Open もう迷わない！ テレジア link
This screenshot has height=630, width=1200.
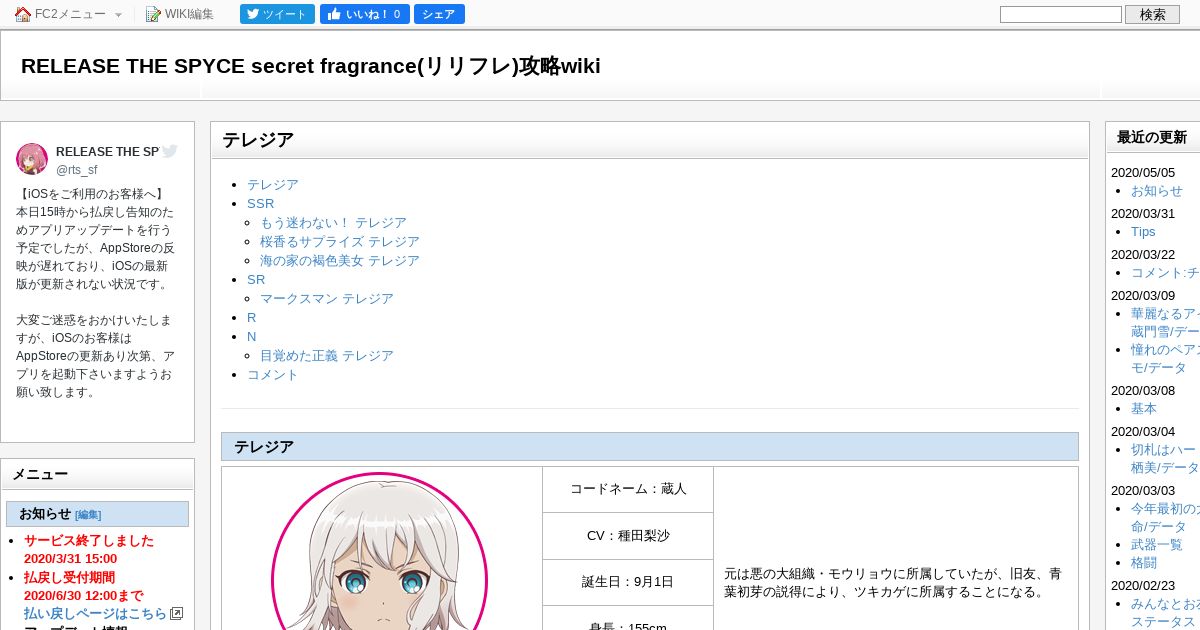(333, 223)
